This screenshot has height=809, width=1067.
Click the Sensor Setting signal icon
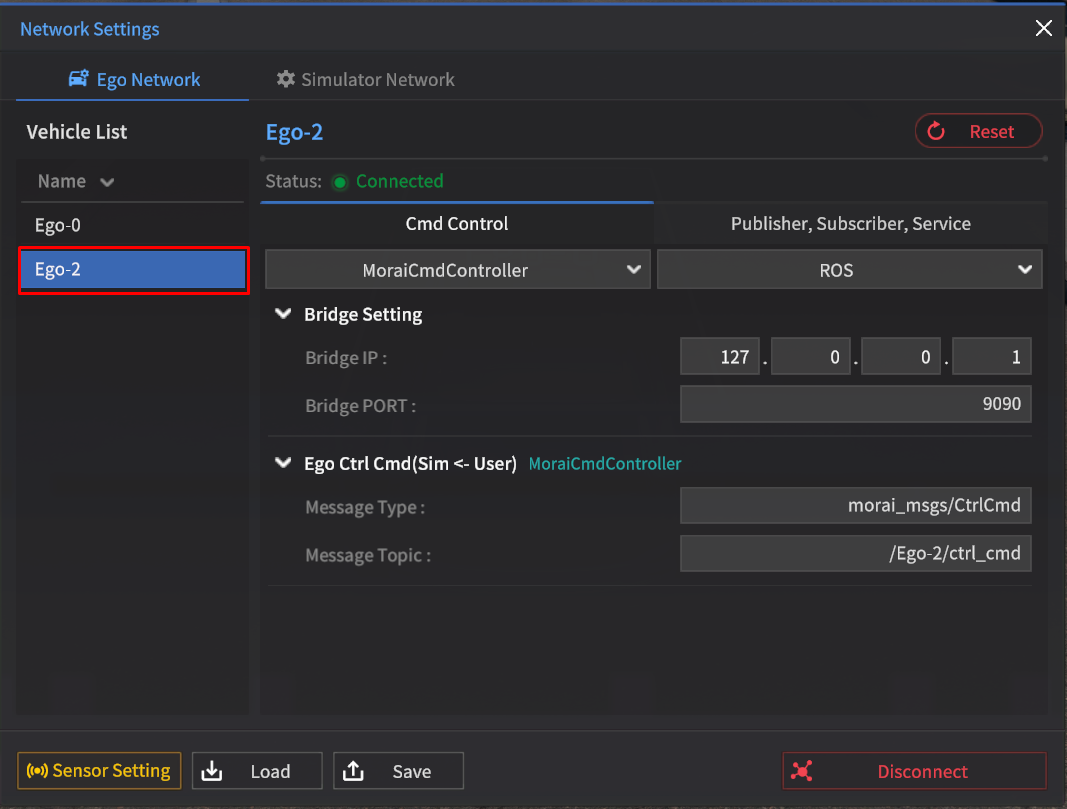pos(37,771)
